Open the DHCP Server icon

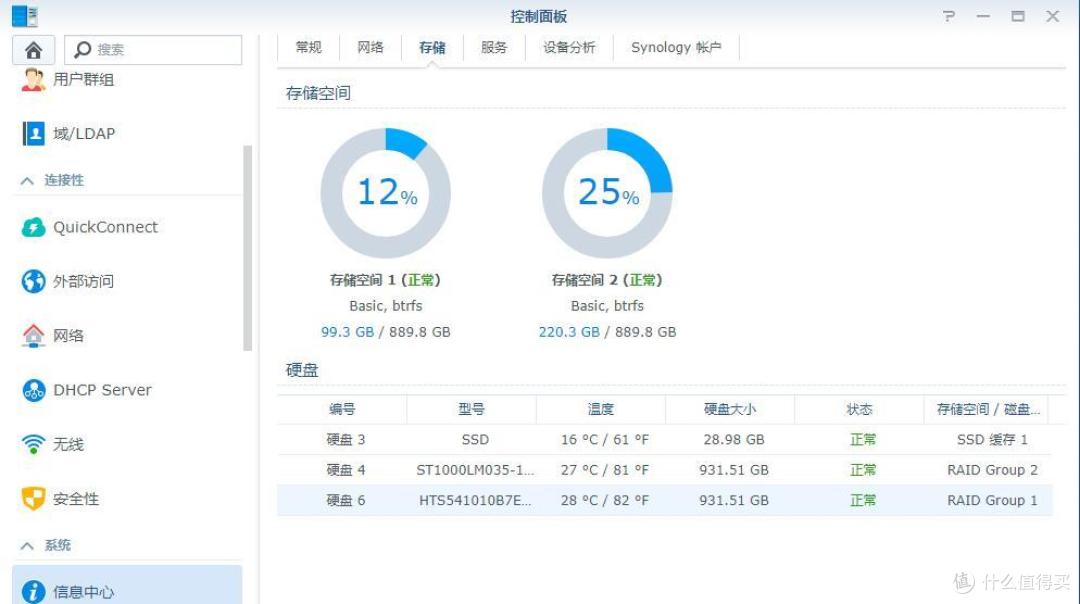(x=33, y=390)
